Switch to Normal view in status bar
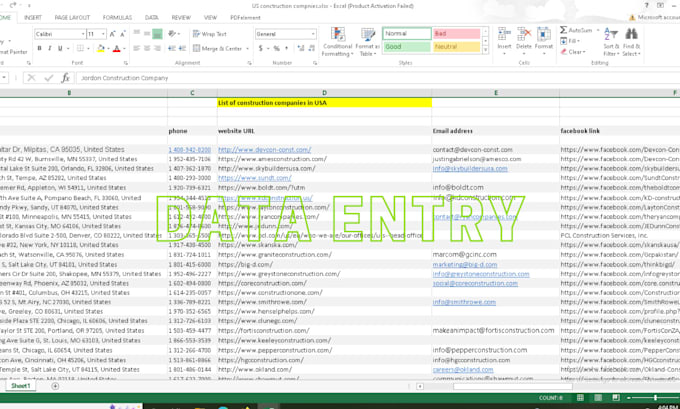The height and width of the screenshot is (409, 680). click(580, 398)
